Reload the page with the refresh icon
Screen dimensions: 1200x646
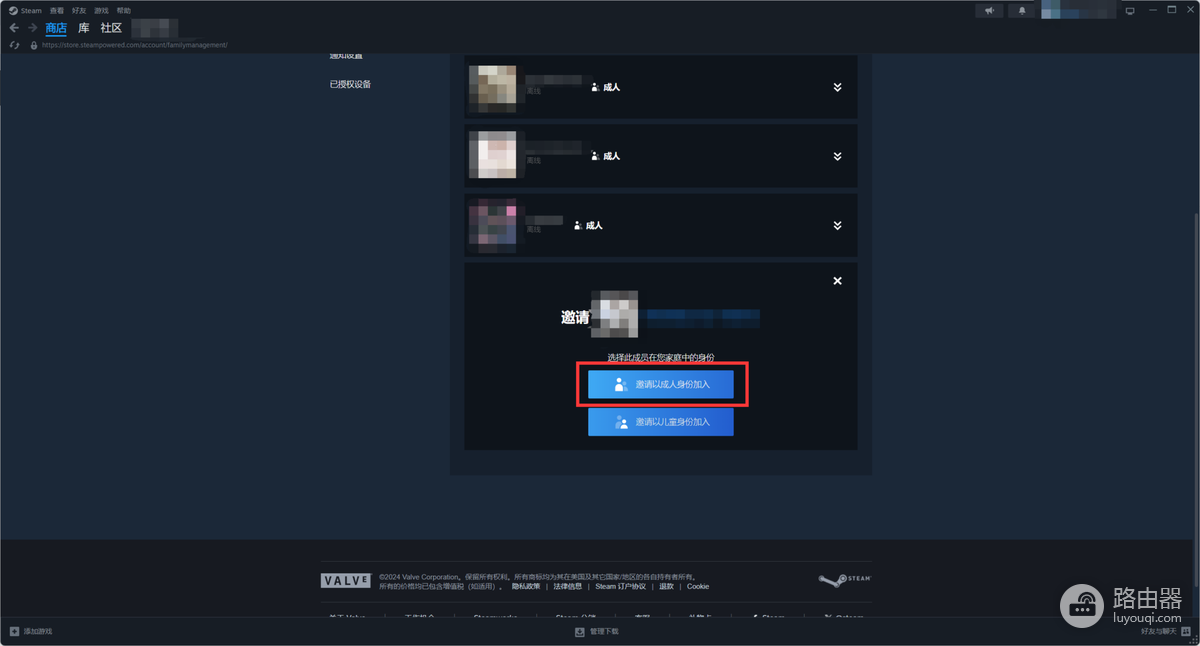click(14, 45)
